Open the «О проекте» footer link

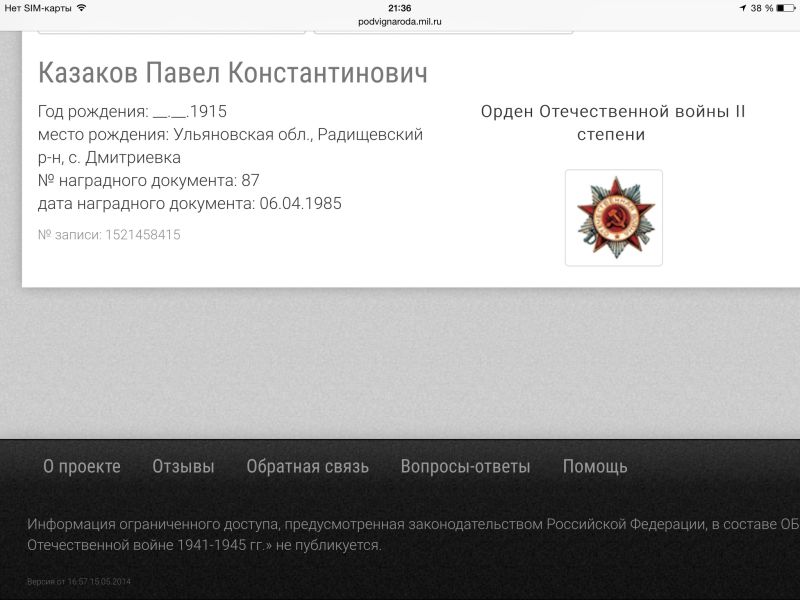click(x=81, y=466)
